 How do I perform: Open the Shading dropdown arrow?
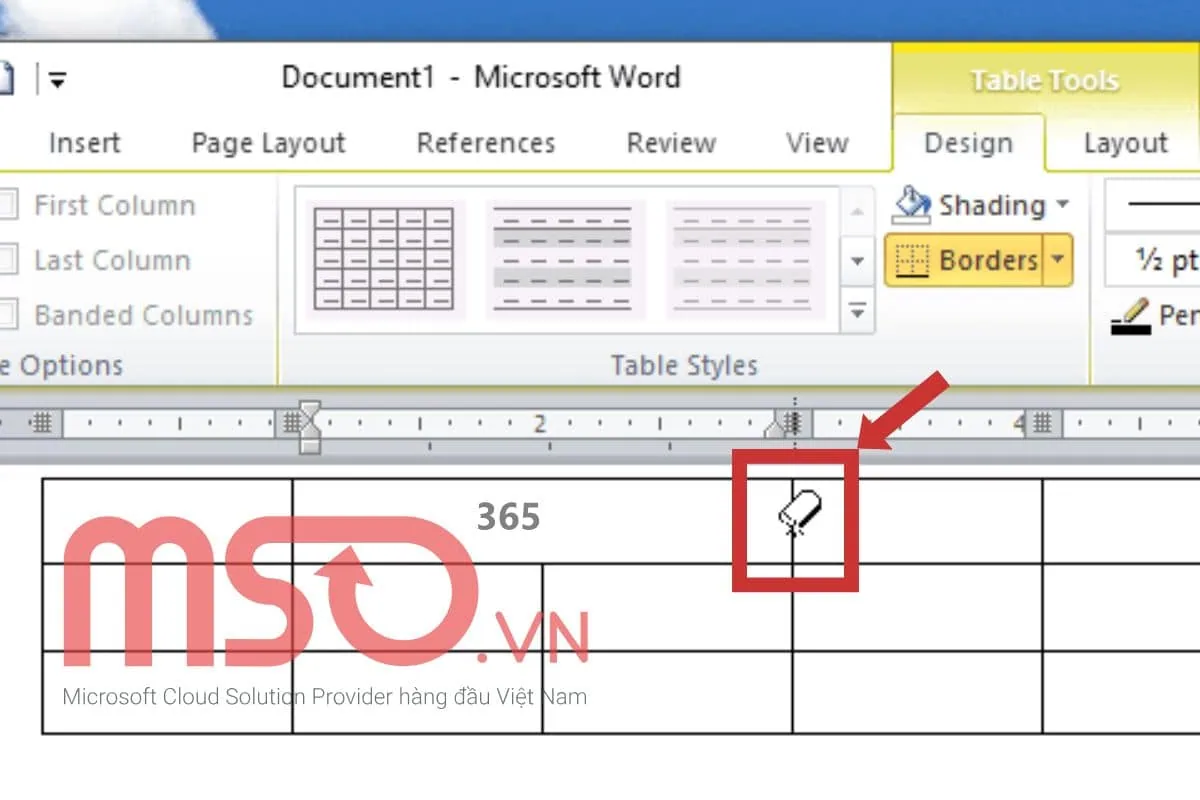pyautogui.click(x=1062, y=205)
